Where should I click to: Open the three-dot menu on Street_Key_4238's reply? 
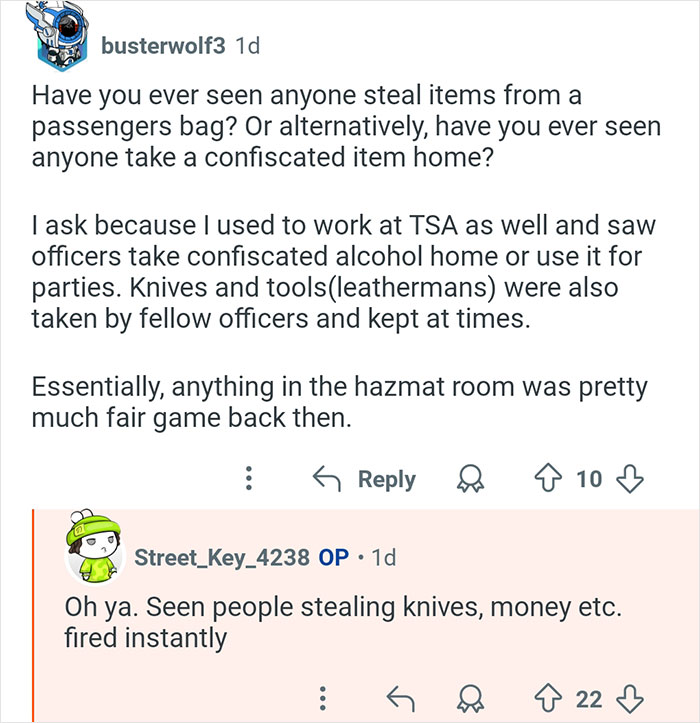pos(322,697)
